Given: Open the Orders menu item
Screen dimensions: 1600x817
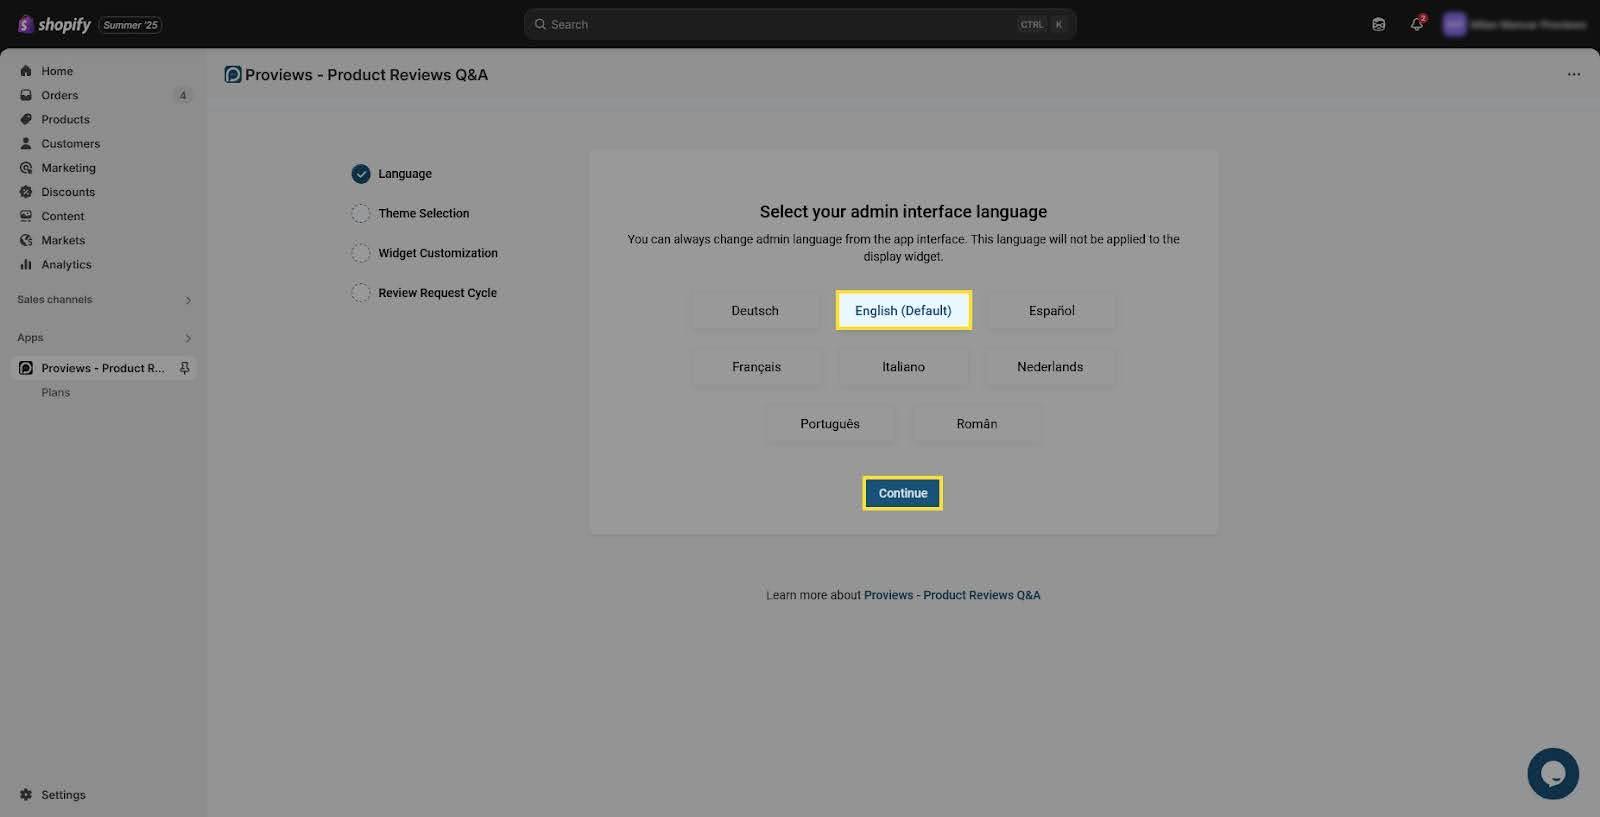Looking at the screenshot, I should click(59, 96).
